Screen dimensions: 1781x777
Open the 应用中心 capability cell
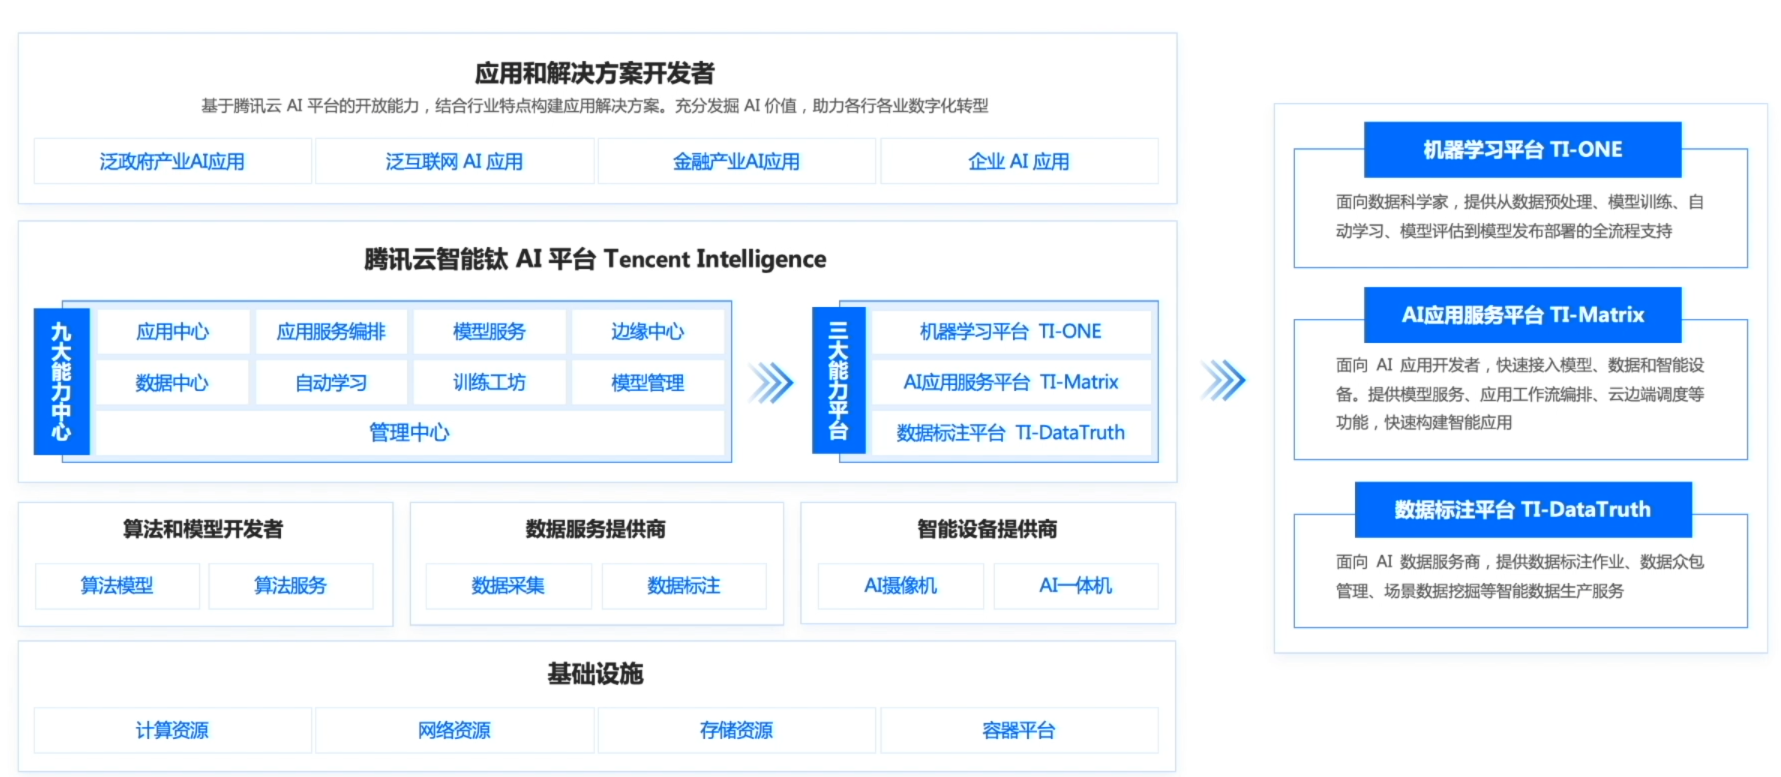pyautogui.click(x=173, y=331)
